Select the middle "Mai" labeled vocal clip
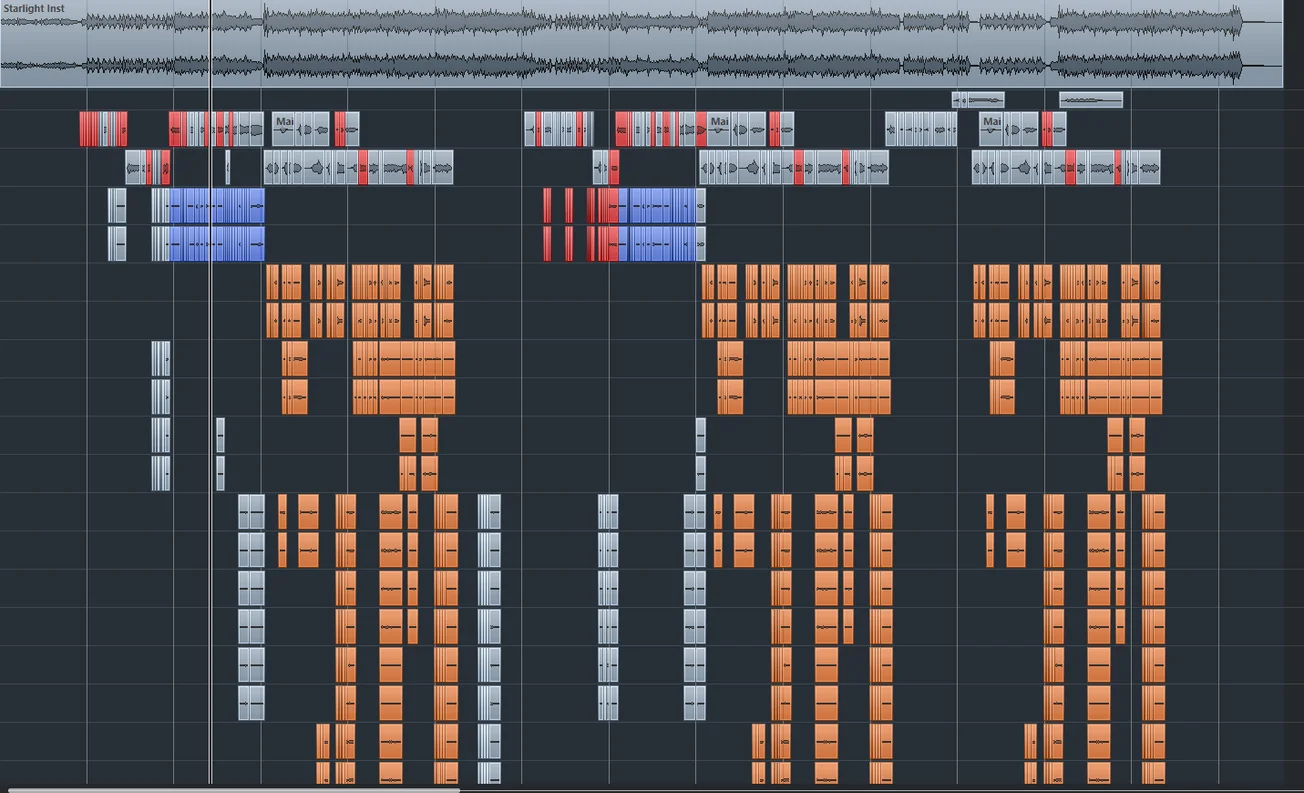This screenshot has height=793, width=1304. (719, 129)
